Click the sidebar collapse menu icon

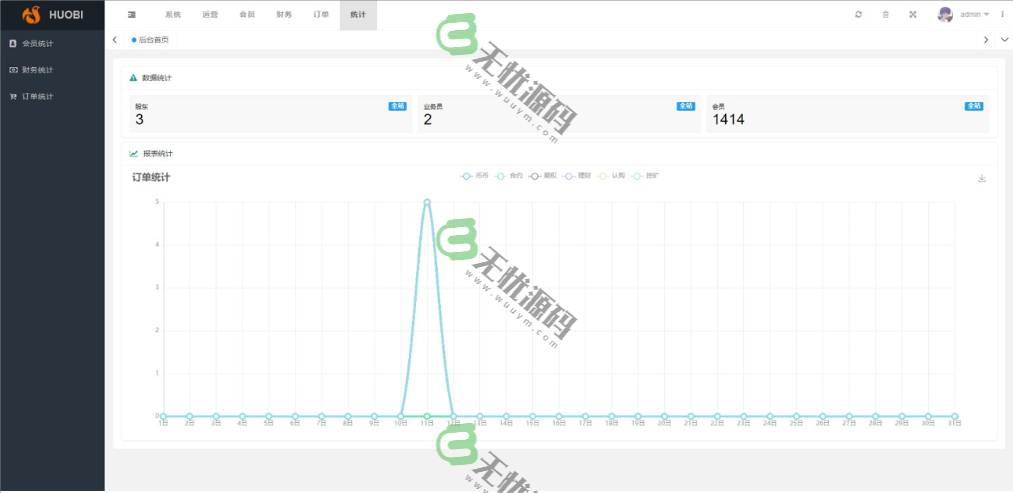pyautogui.click(x=132, y=14)
